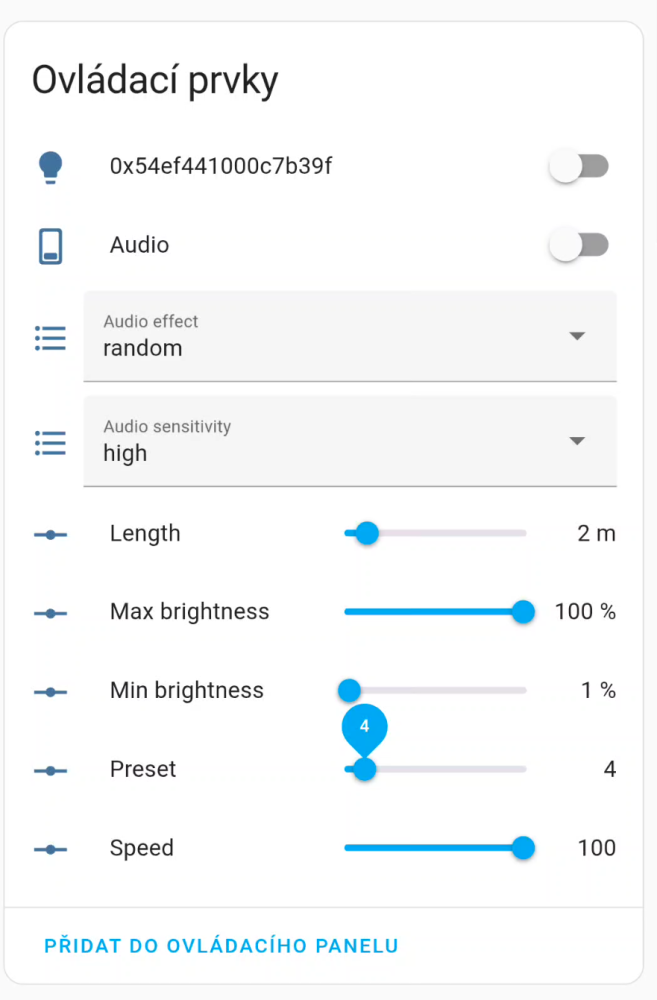Click the phone icon beside Audio
The height and width of the screenshot is (1000, 657).
tap(50, 246)
